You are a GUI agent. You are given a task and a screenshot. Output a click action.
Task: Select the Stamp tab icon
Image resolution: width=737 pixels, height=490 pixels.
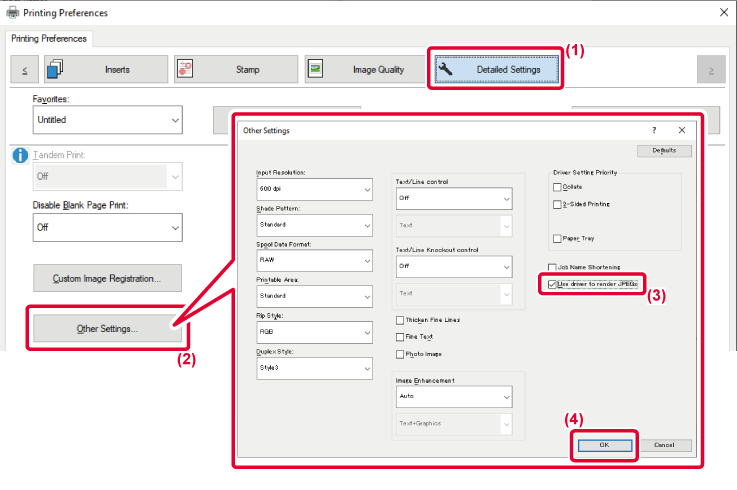tap(185, 69)
